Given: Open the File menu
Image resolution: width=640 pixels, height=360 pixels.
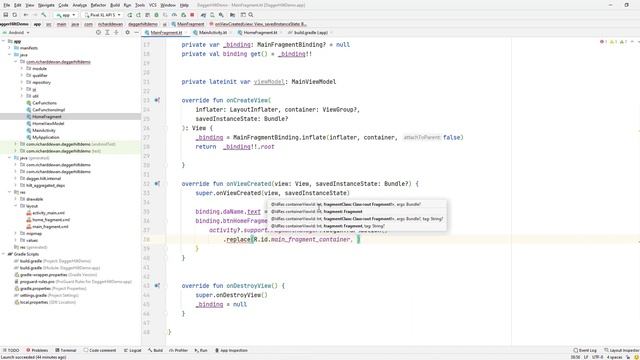Looking at the screenshot, I should (x=7, y=5).
